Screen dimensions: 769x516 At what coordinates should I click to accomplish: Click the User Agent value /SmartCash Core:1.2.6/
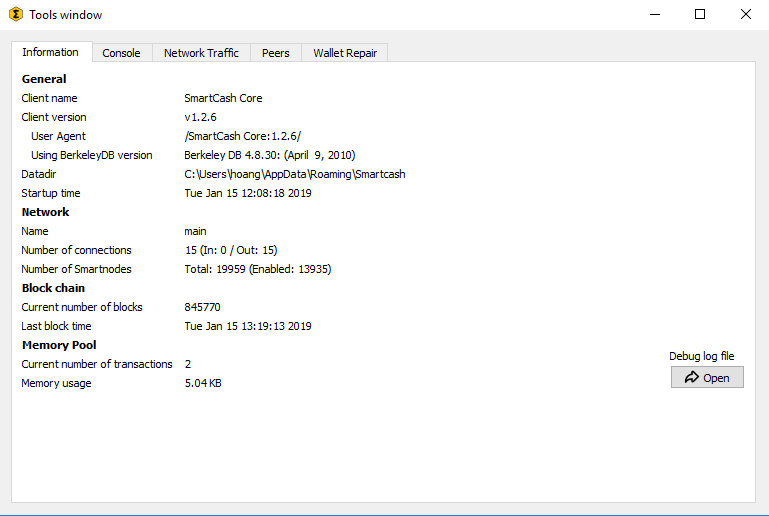tap(242, 136)
